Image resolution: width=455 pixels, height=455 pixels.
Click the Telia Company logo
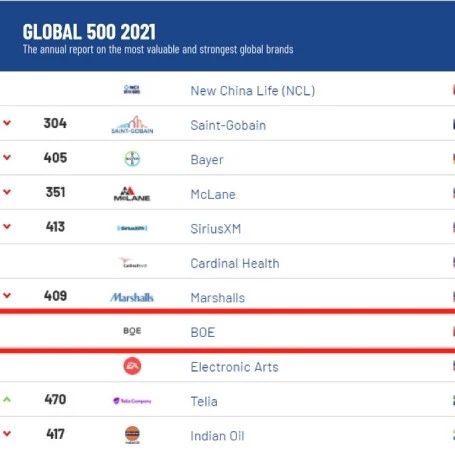[132, 401]
